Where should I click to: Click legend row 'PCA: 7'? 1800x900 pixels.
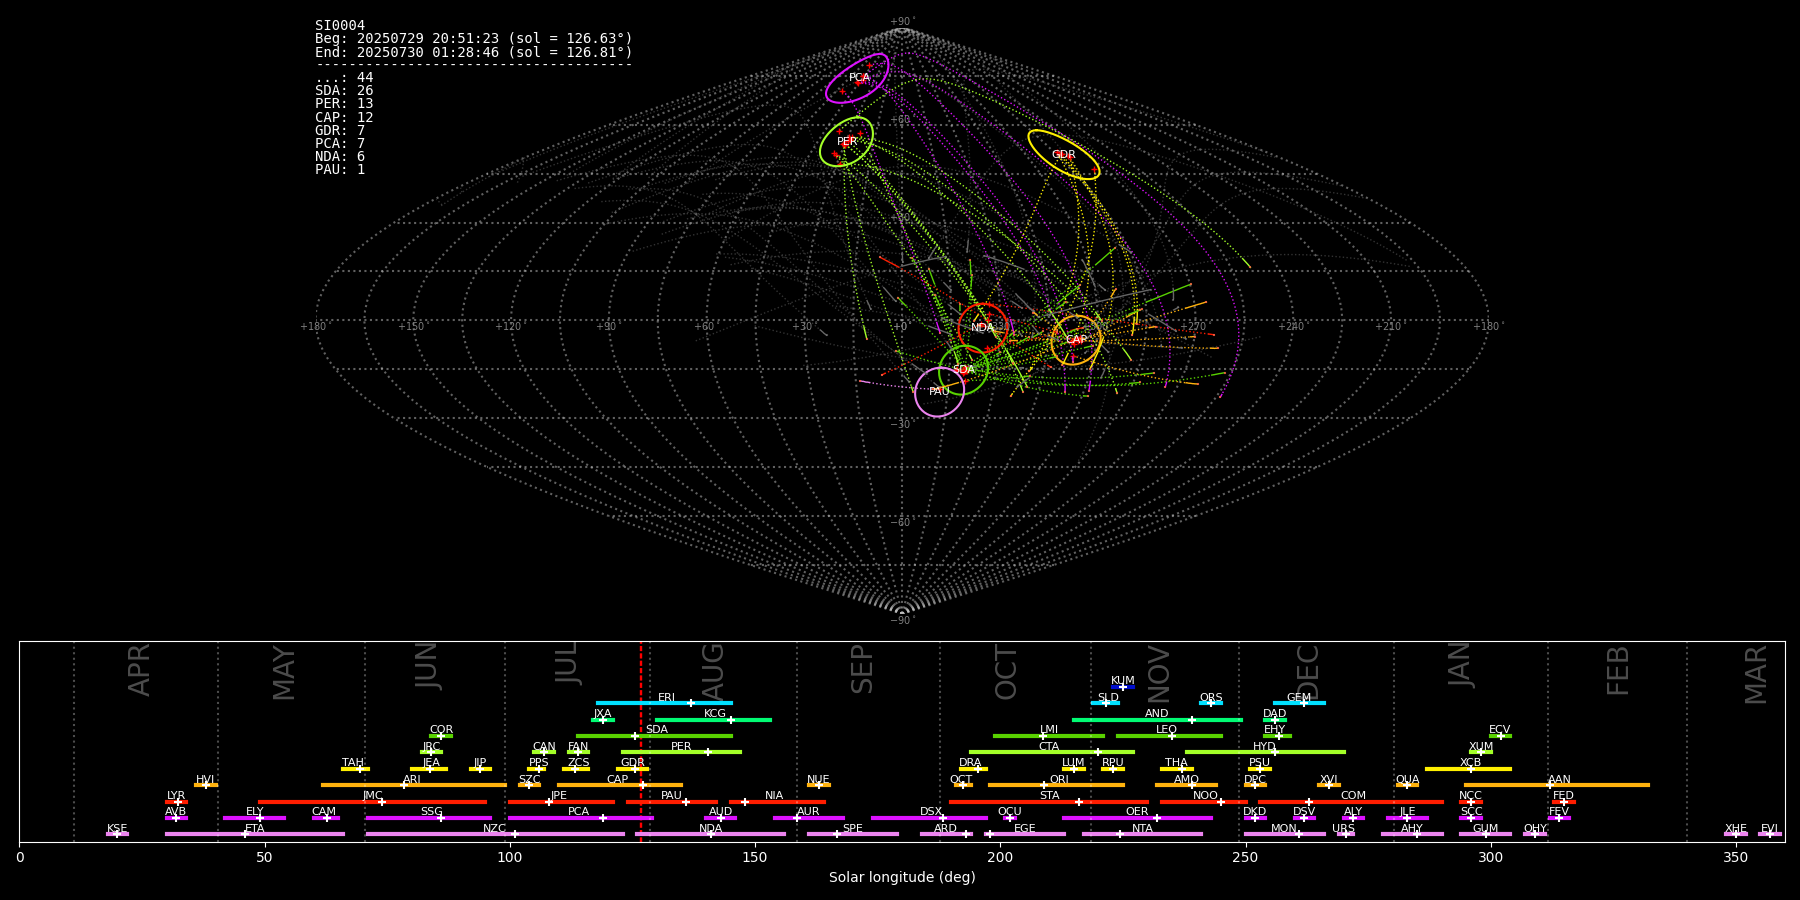340,144
